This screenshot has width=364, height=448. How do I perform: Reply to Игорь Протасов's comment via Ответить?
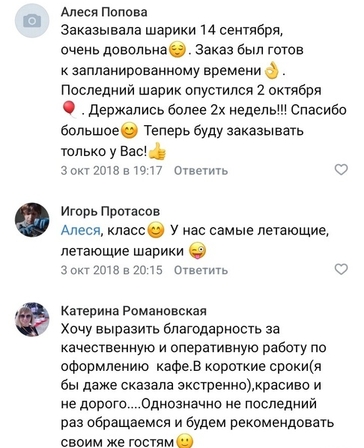201,270
